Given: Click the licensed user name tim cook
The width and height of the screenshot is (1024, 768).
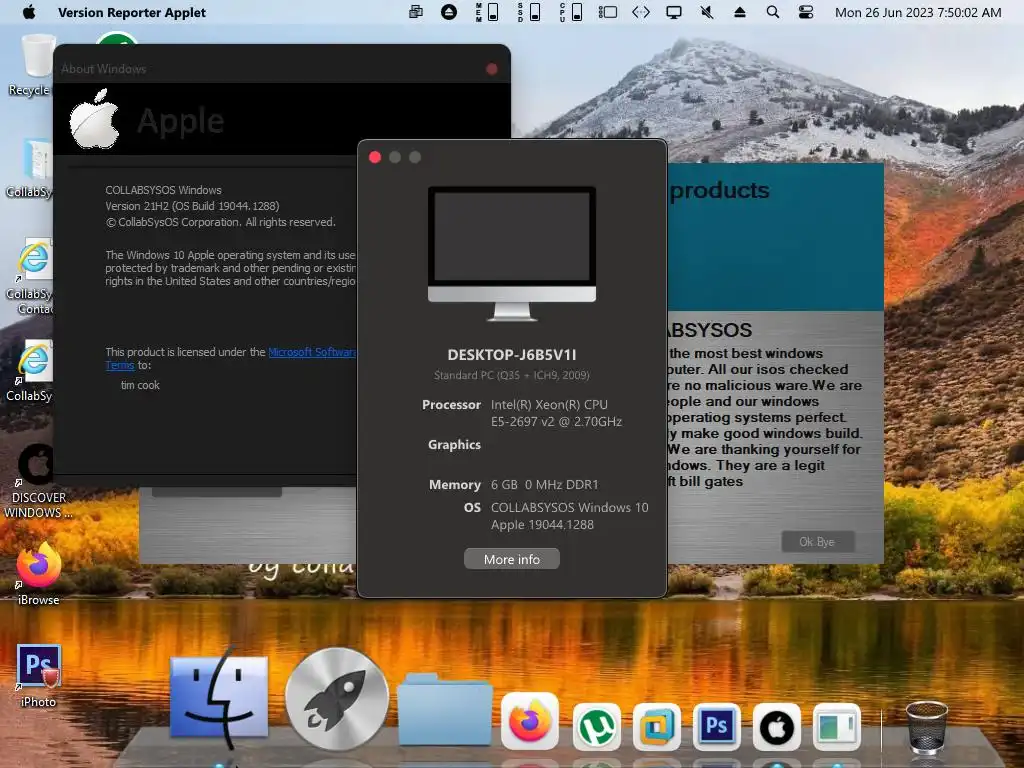Looking at the screenshot, I should pyautogui.click(x=140, y=385).
